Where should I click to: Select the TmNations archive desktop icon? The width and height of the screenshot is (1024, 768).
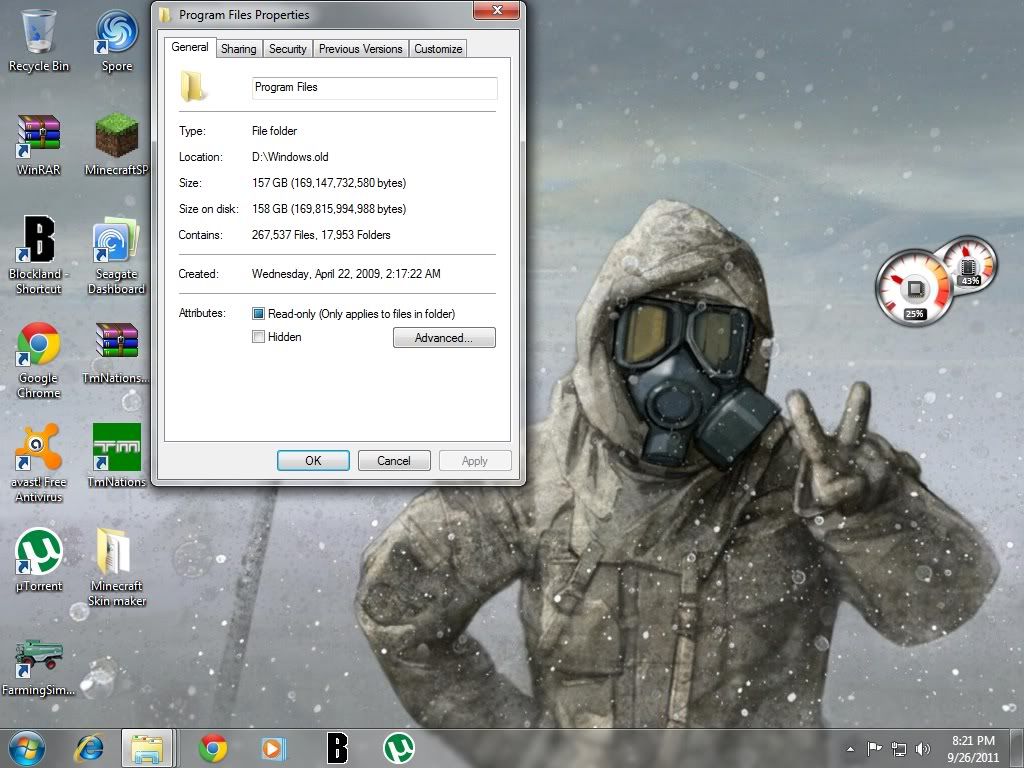click(117, 353)
